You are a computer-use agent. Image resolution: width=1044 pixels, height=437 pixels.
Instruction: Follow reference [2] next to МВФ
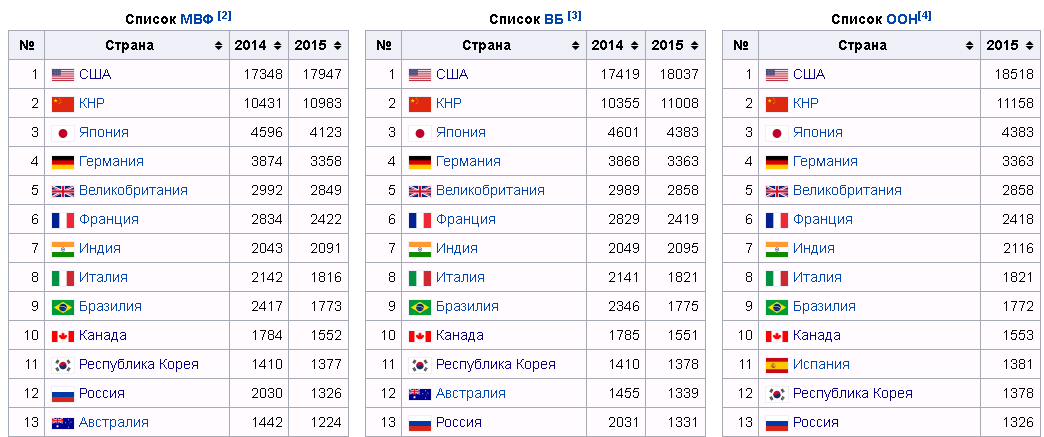[x=224, y=16]
